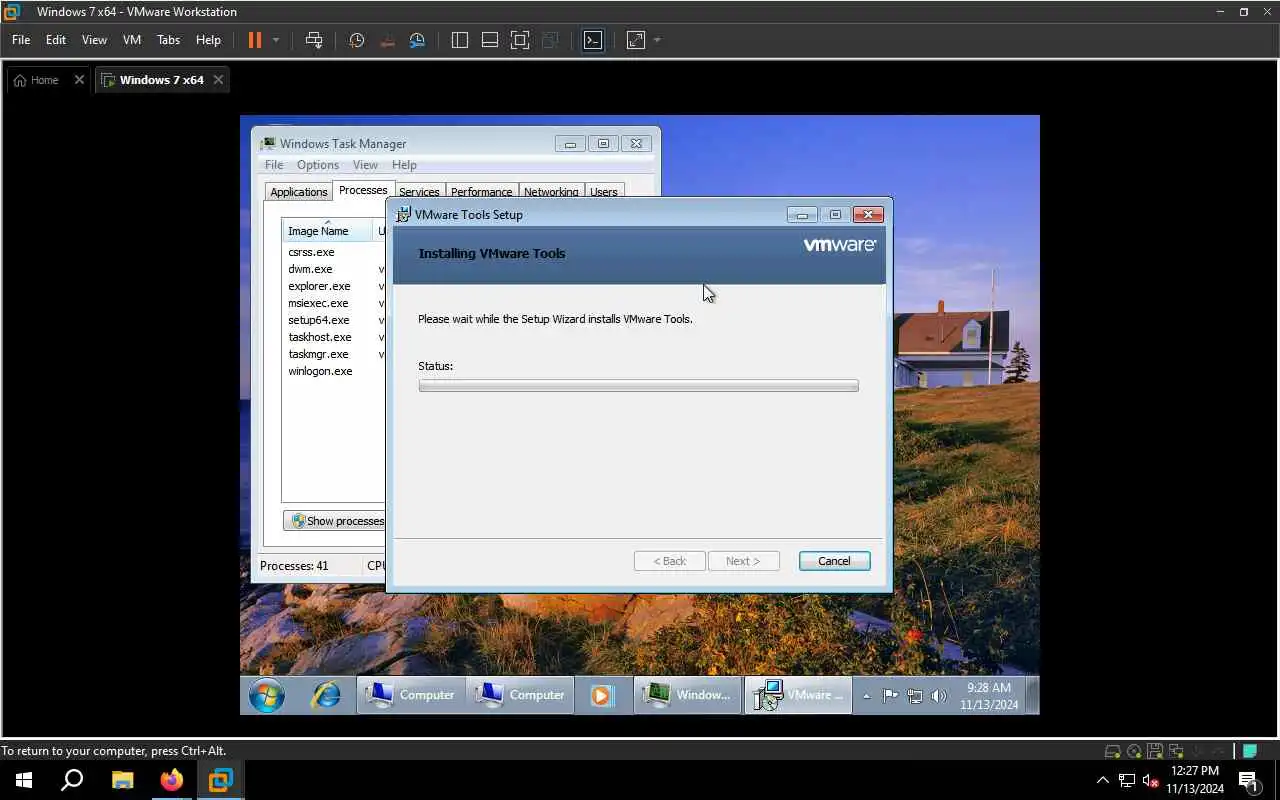Cancel the VMware Tools installation
Screen dimensions: 1280x800
point(834,561)
